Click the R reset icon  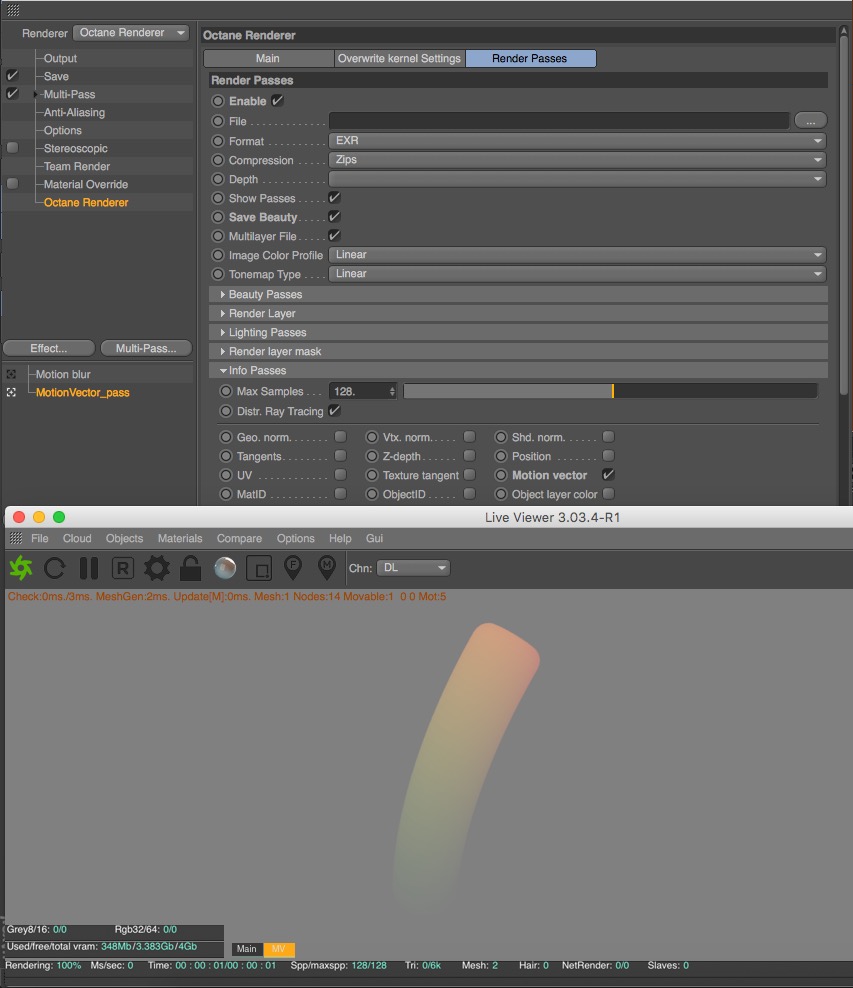[x=123, y=568]
